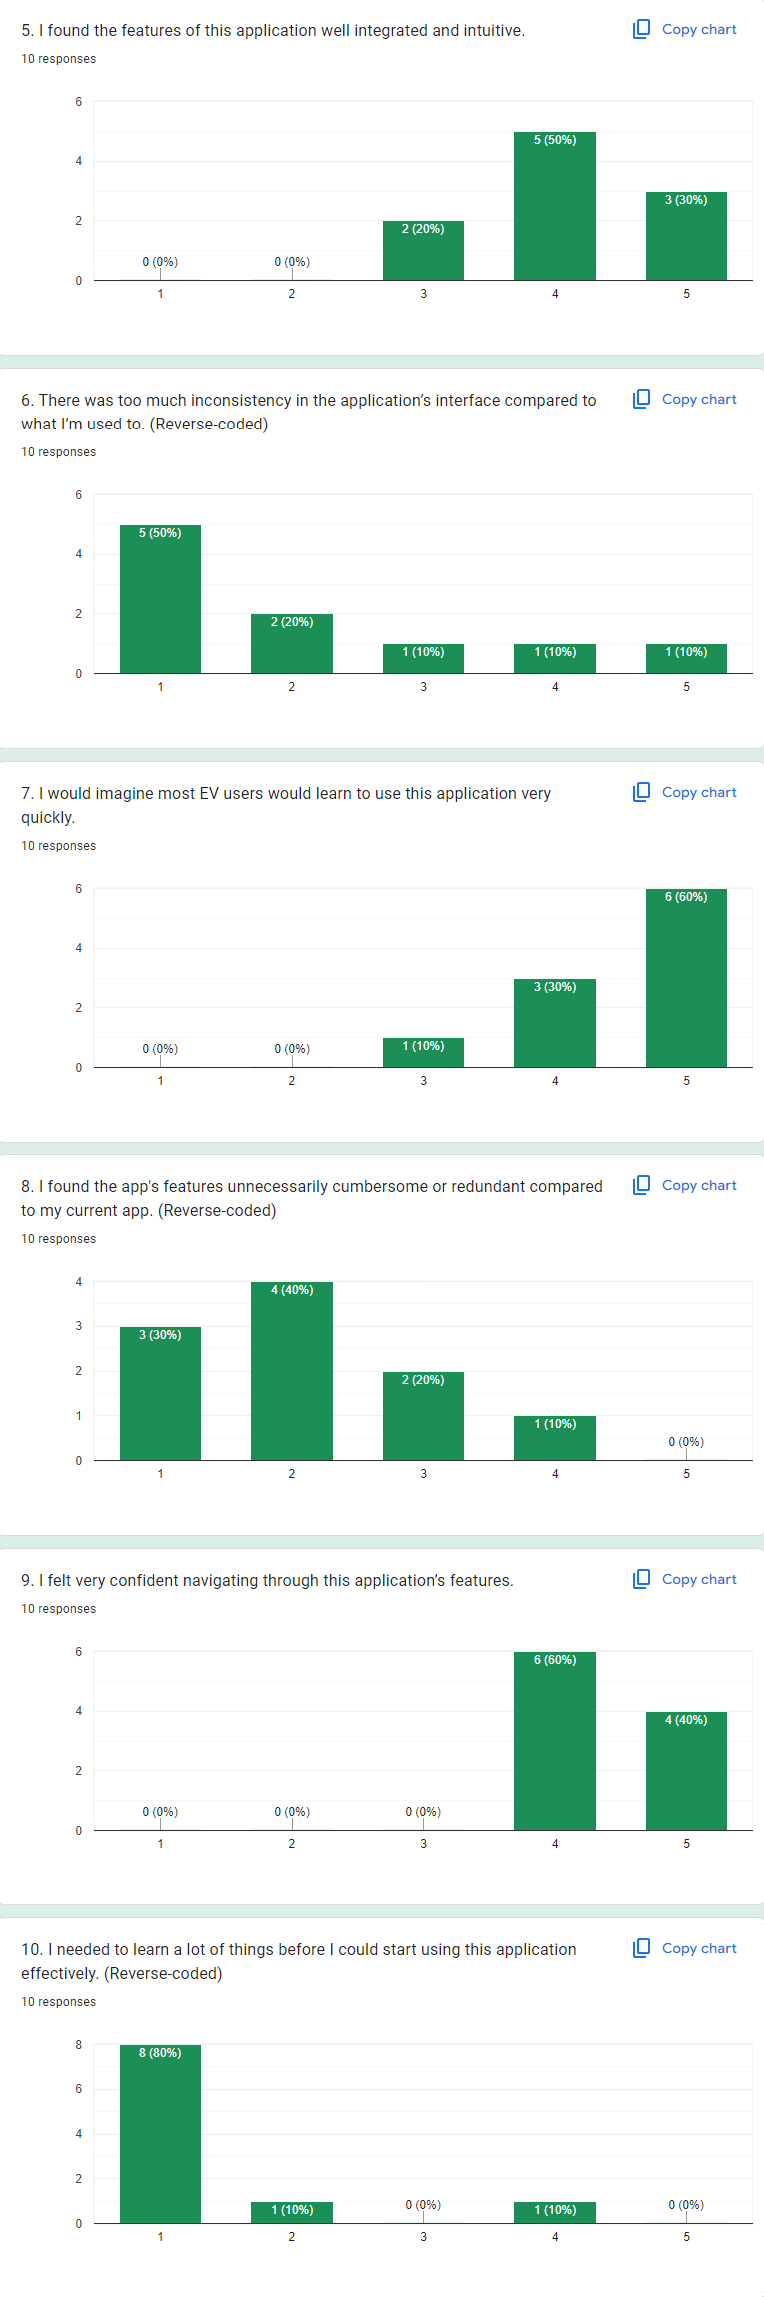Click the copy icon for question 9 chart
Screen dimensions: 764x2297
pyautogui.click(x=642, y=1579)
